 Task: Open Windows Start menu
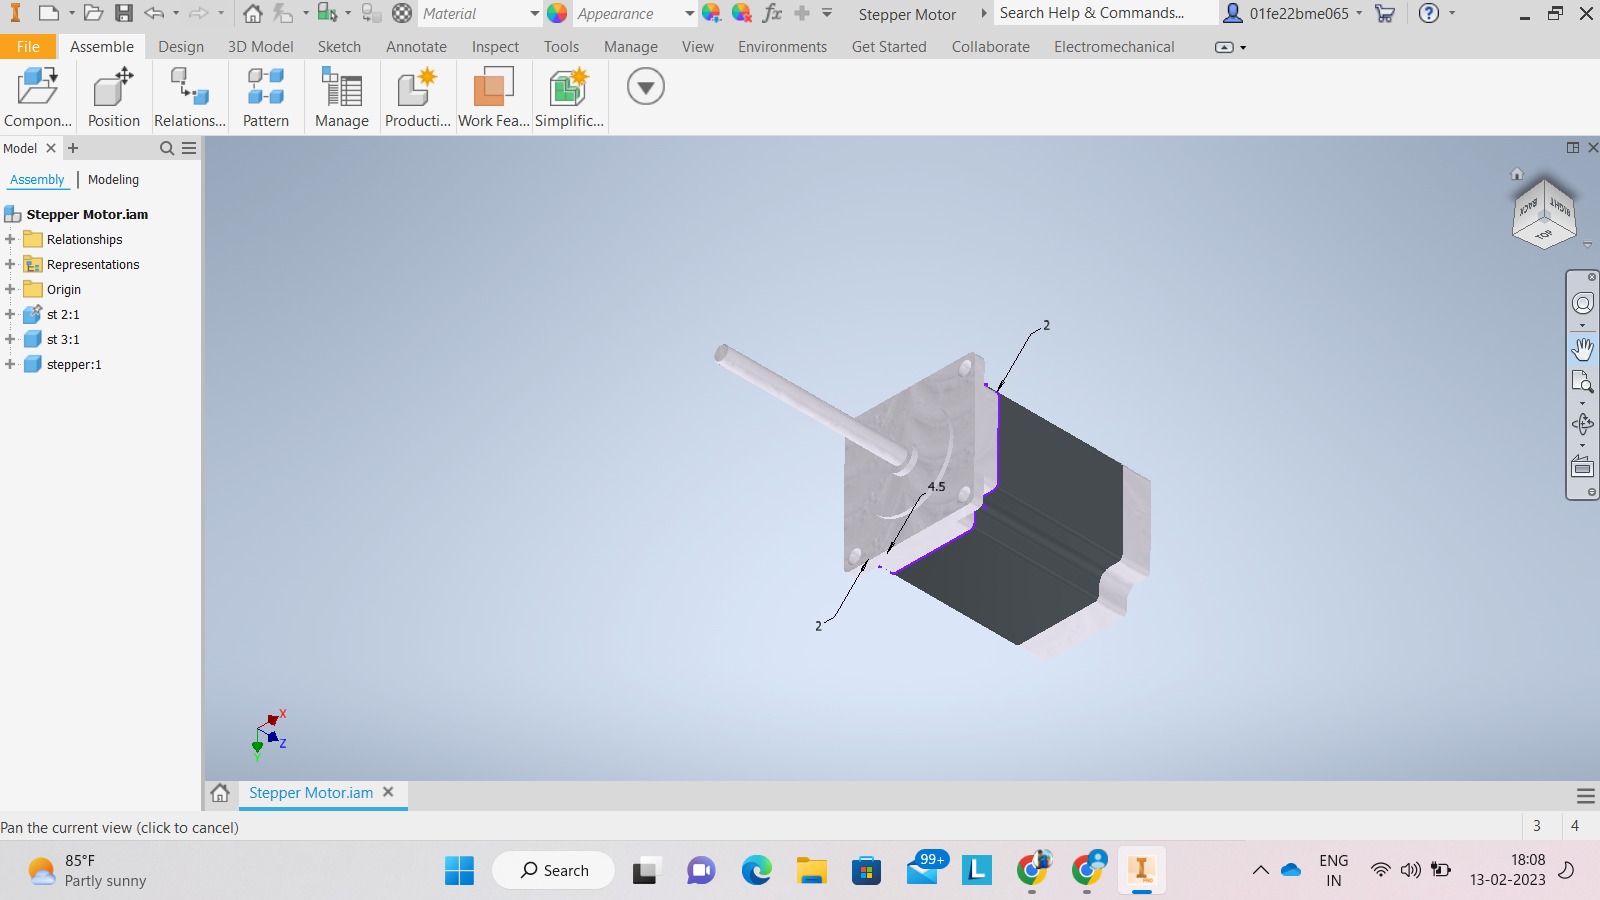coord(459,871)
